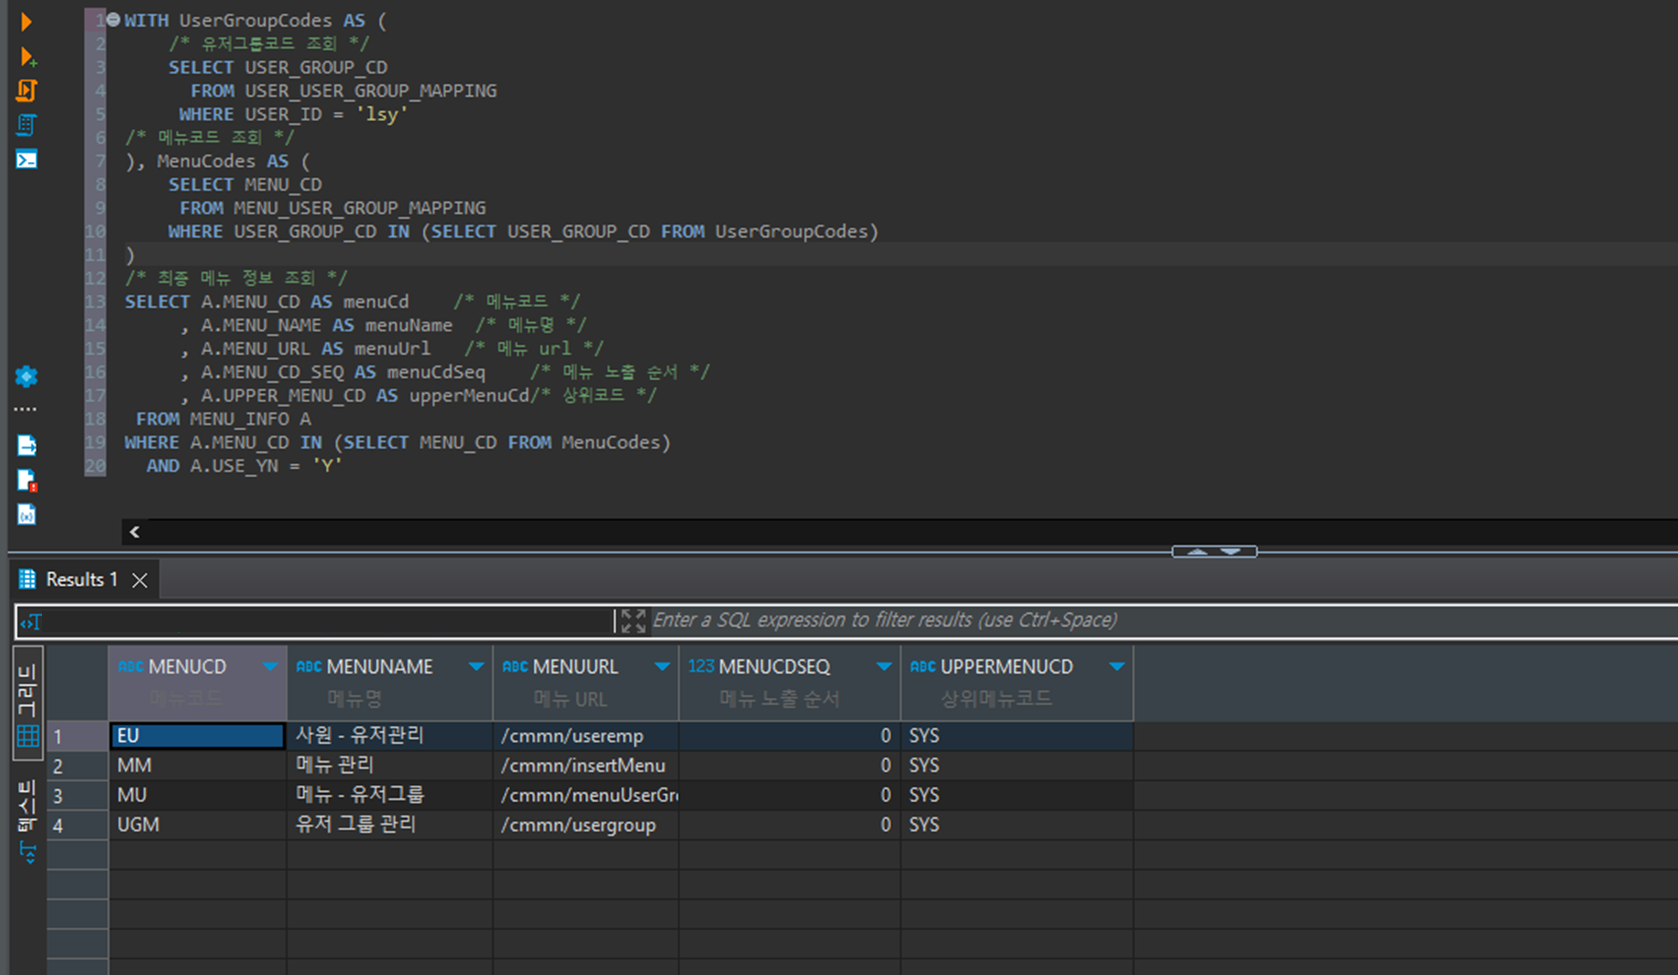Screen dimensions: 1678x975
Task: Sort by MENUCDSEQ column header
Action: tap(774, 667)
